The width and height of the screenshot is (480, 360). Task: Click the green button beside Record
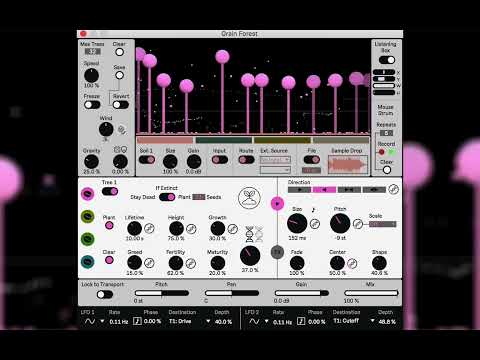tap(392, 152)
